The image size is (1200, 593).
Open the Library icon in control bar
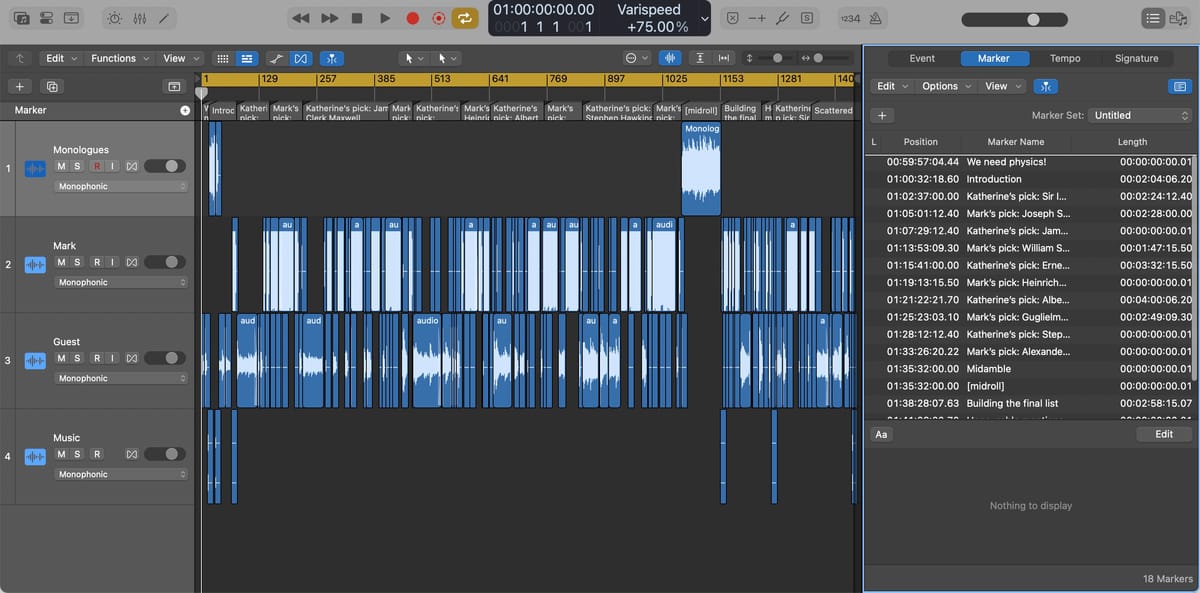[20, 18]
